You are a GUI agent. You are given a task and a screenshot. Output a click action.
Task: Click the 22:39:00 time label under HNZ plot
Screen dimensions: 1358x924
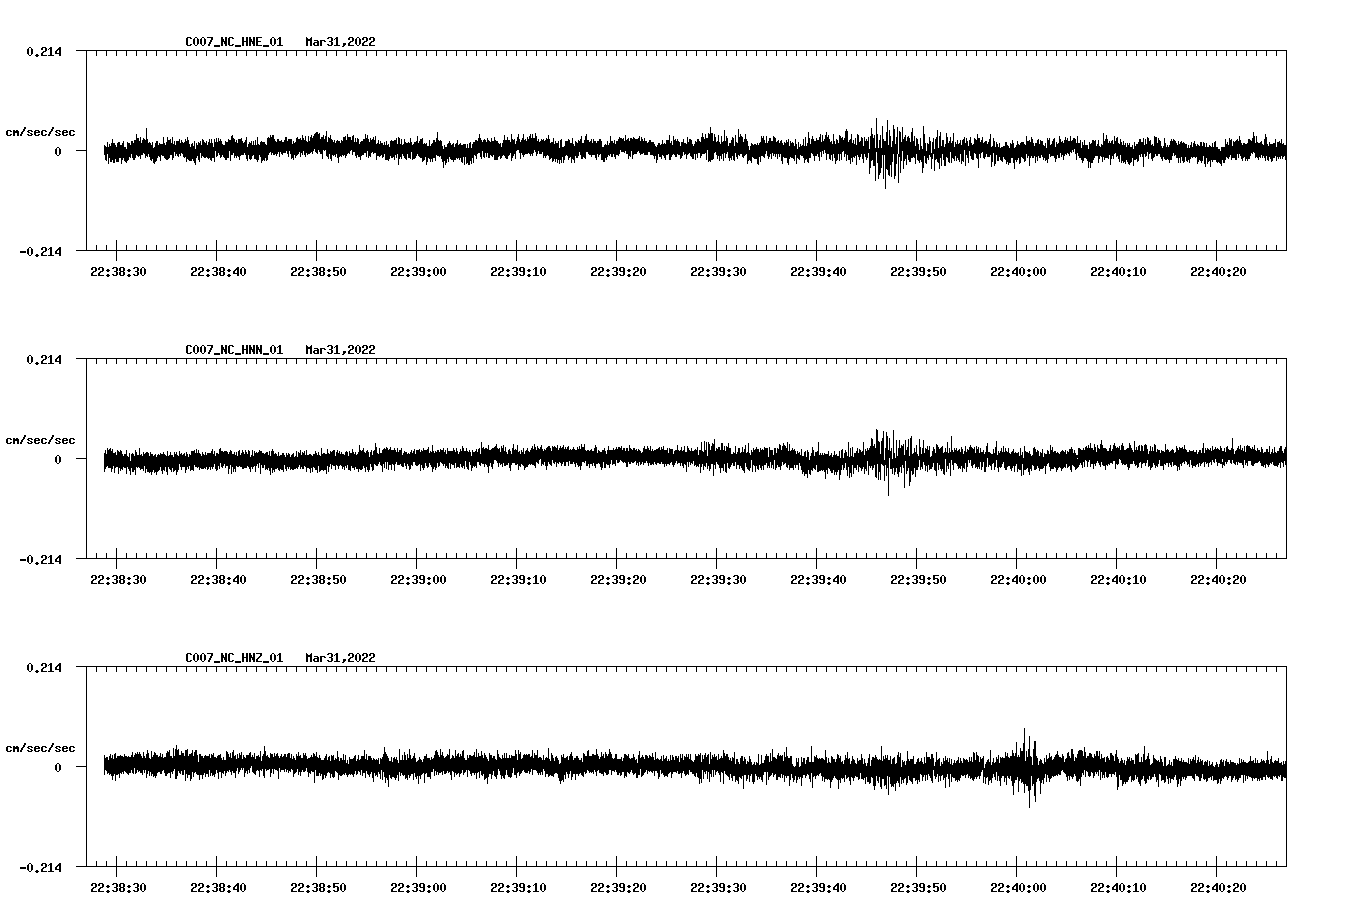point(418,888)
